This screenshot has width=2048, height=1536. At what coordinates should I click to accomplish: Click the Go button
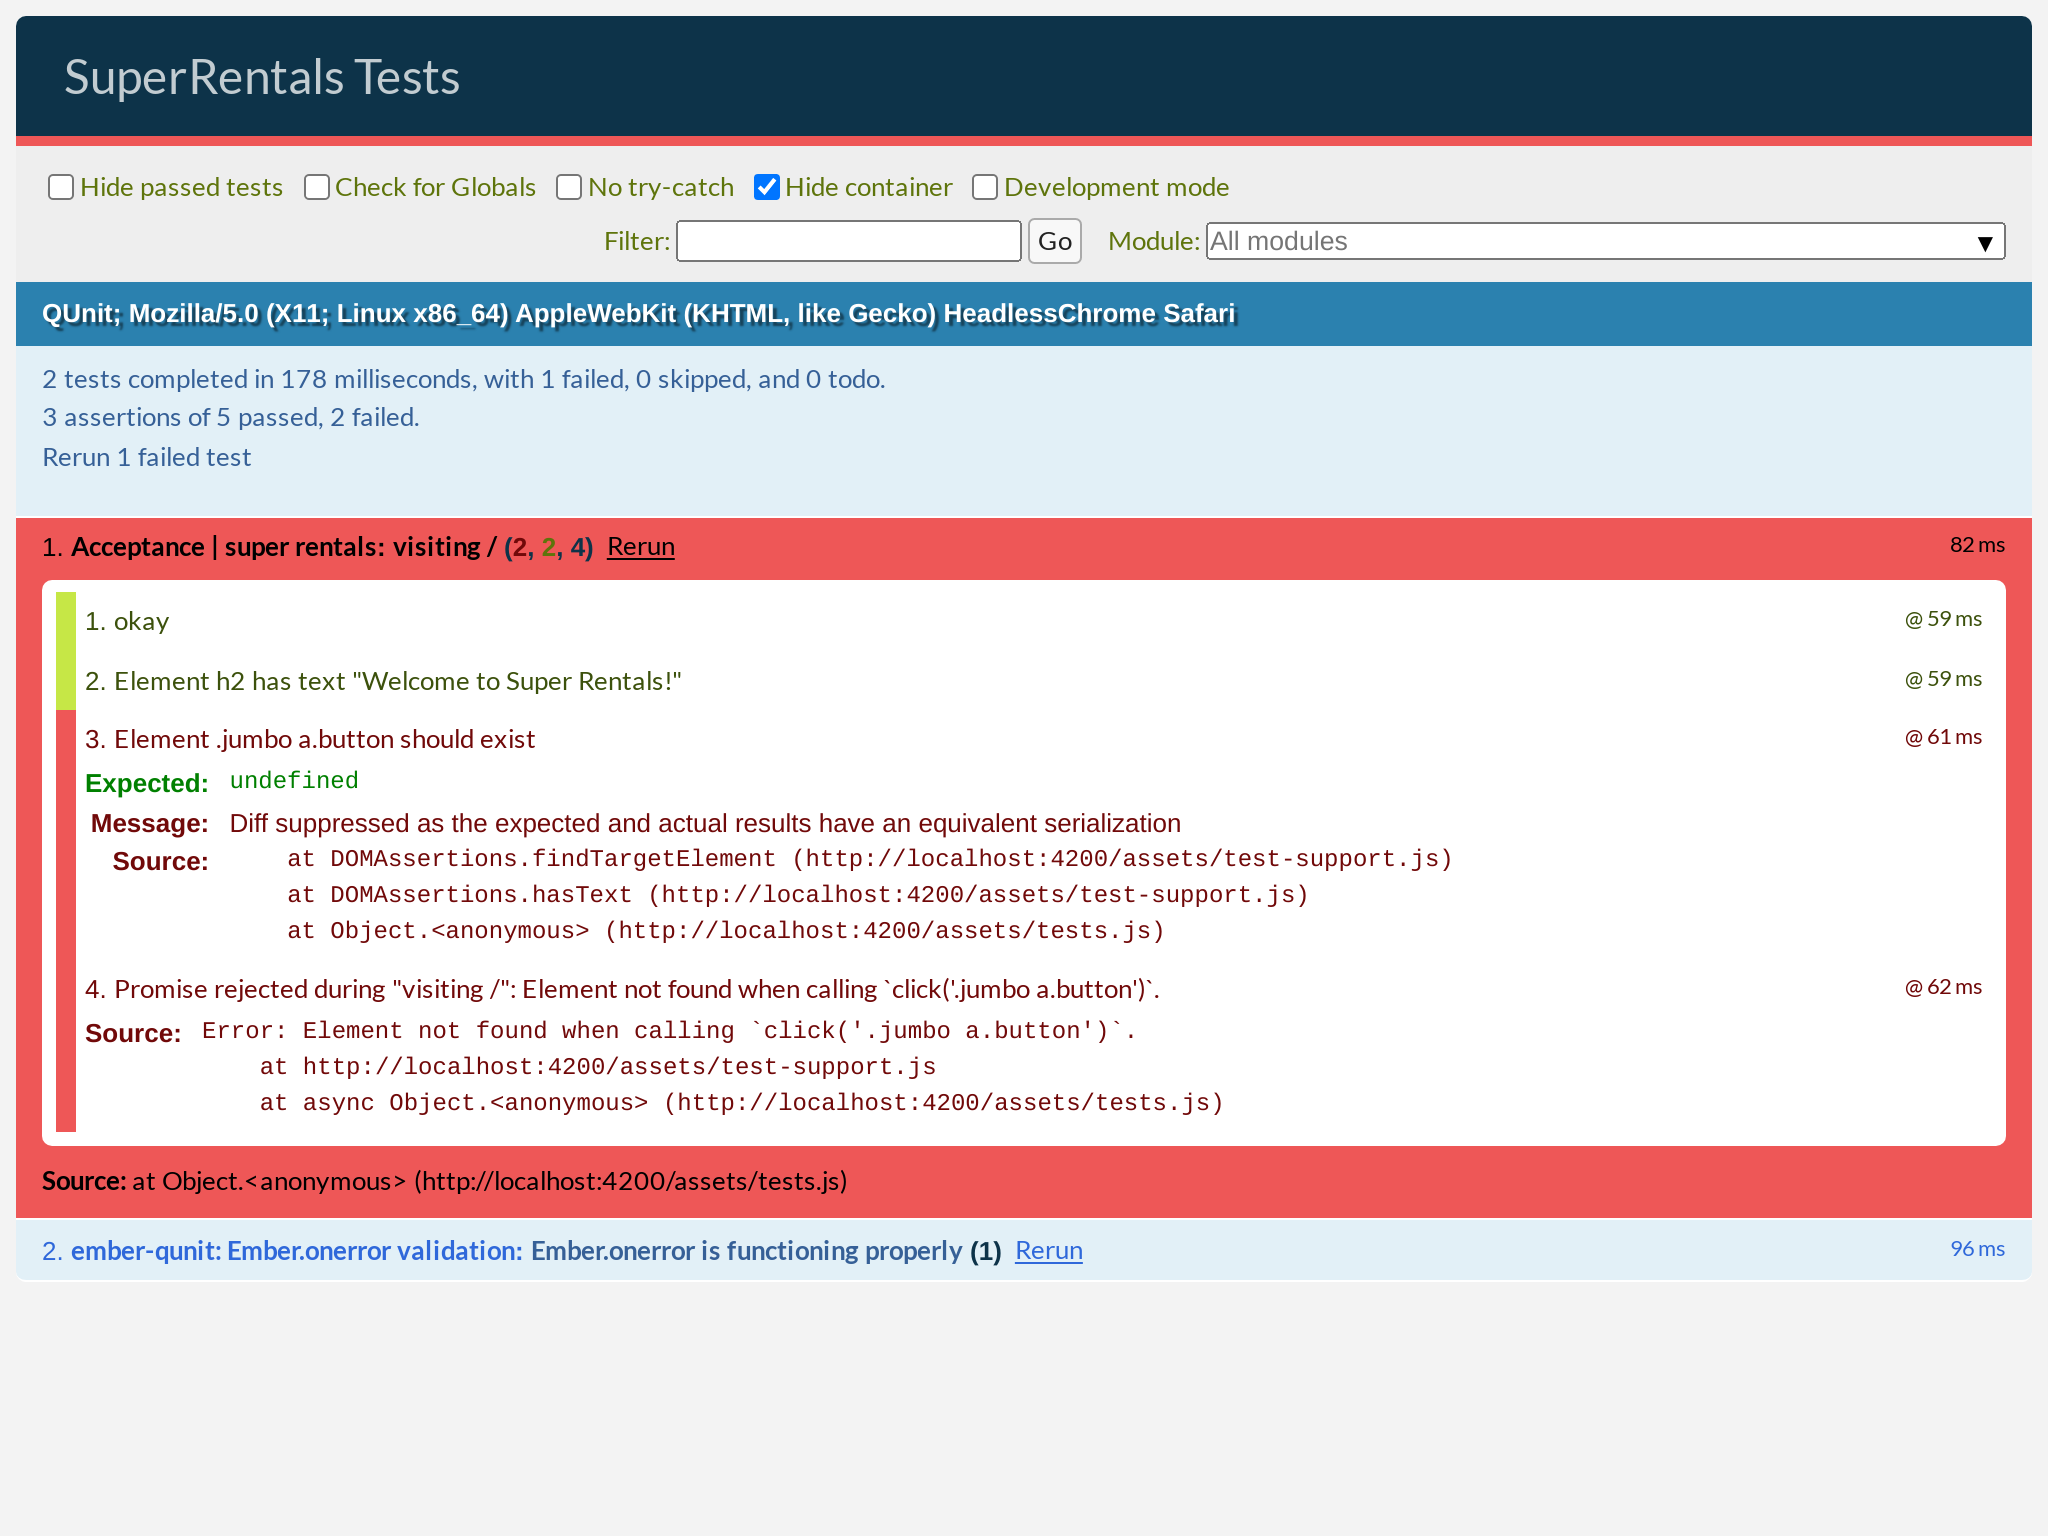1055,241
